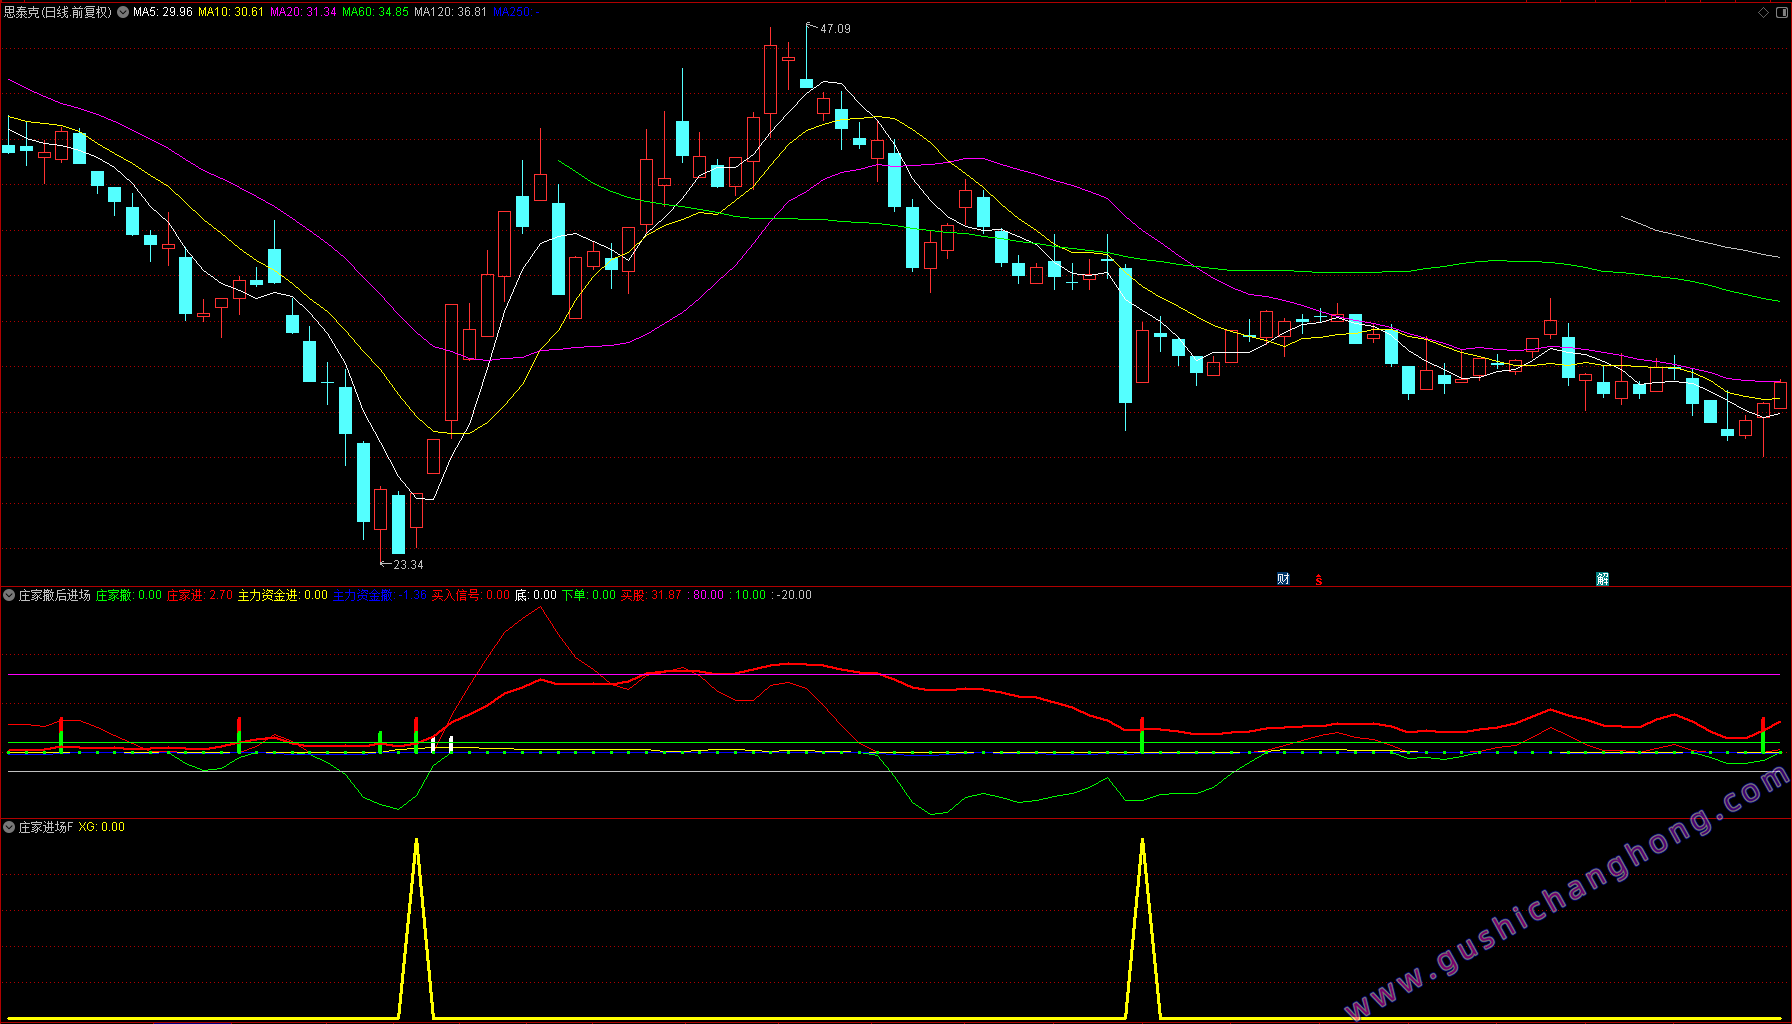Expand the 庄家撤后进场 indicator menu arrow
Screen dimensions: 1792x1024
point(9,595)
